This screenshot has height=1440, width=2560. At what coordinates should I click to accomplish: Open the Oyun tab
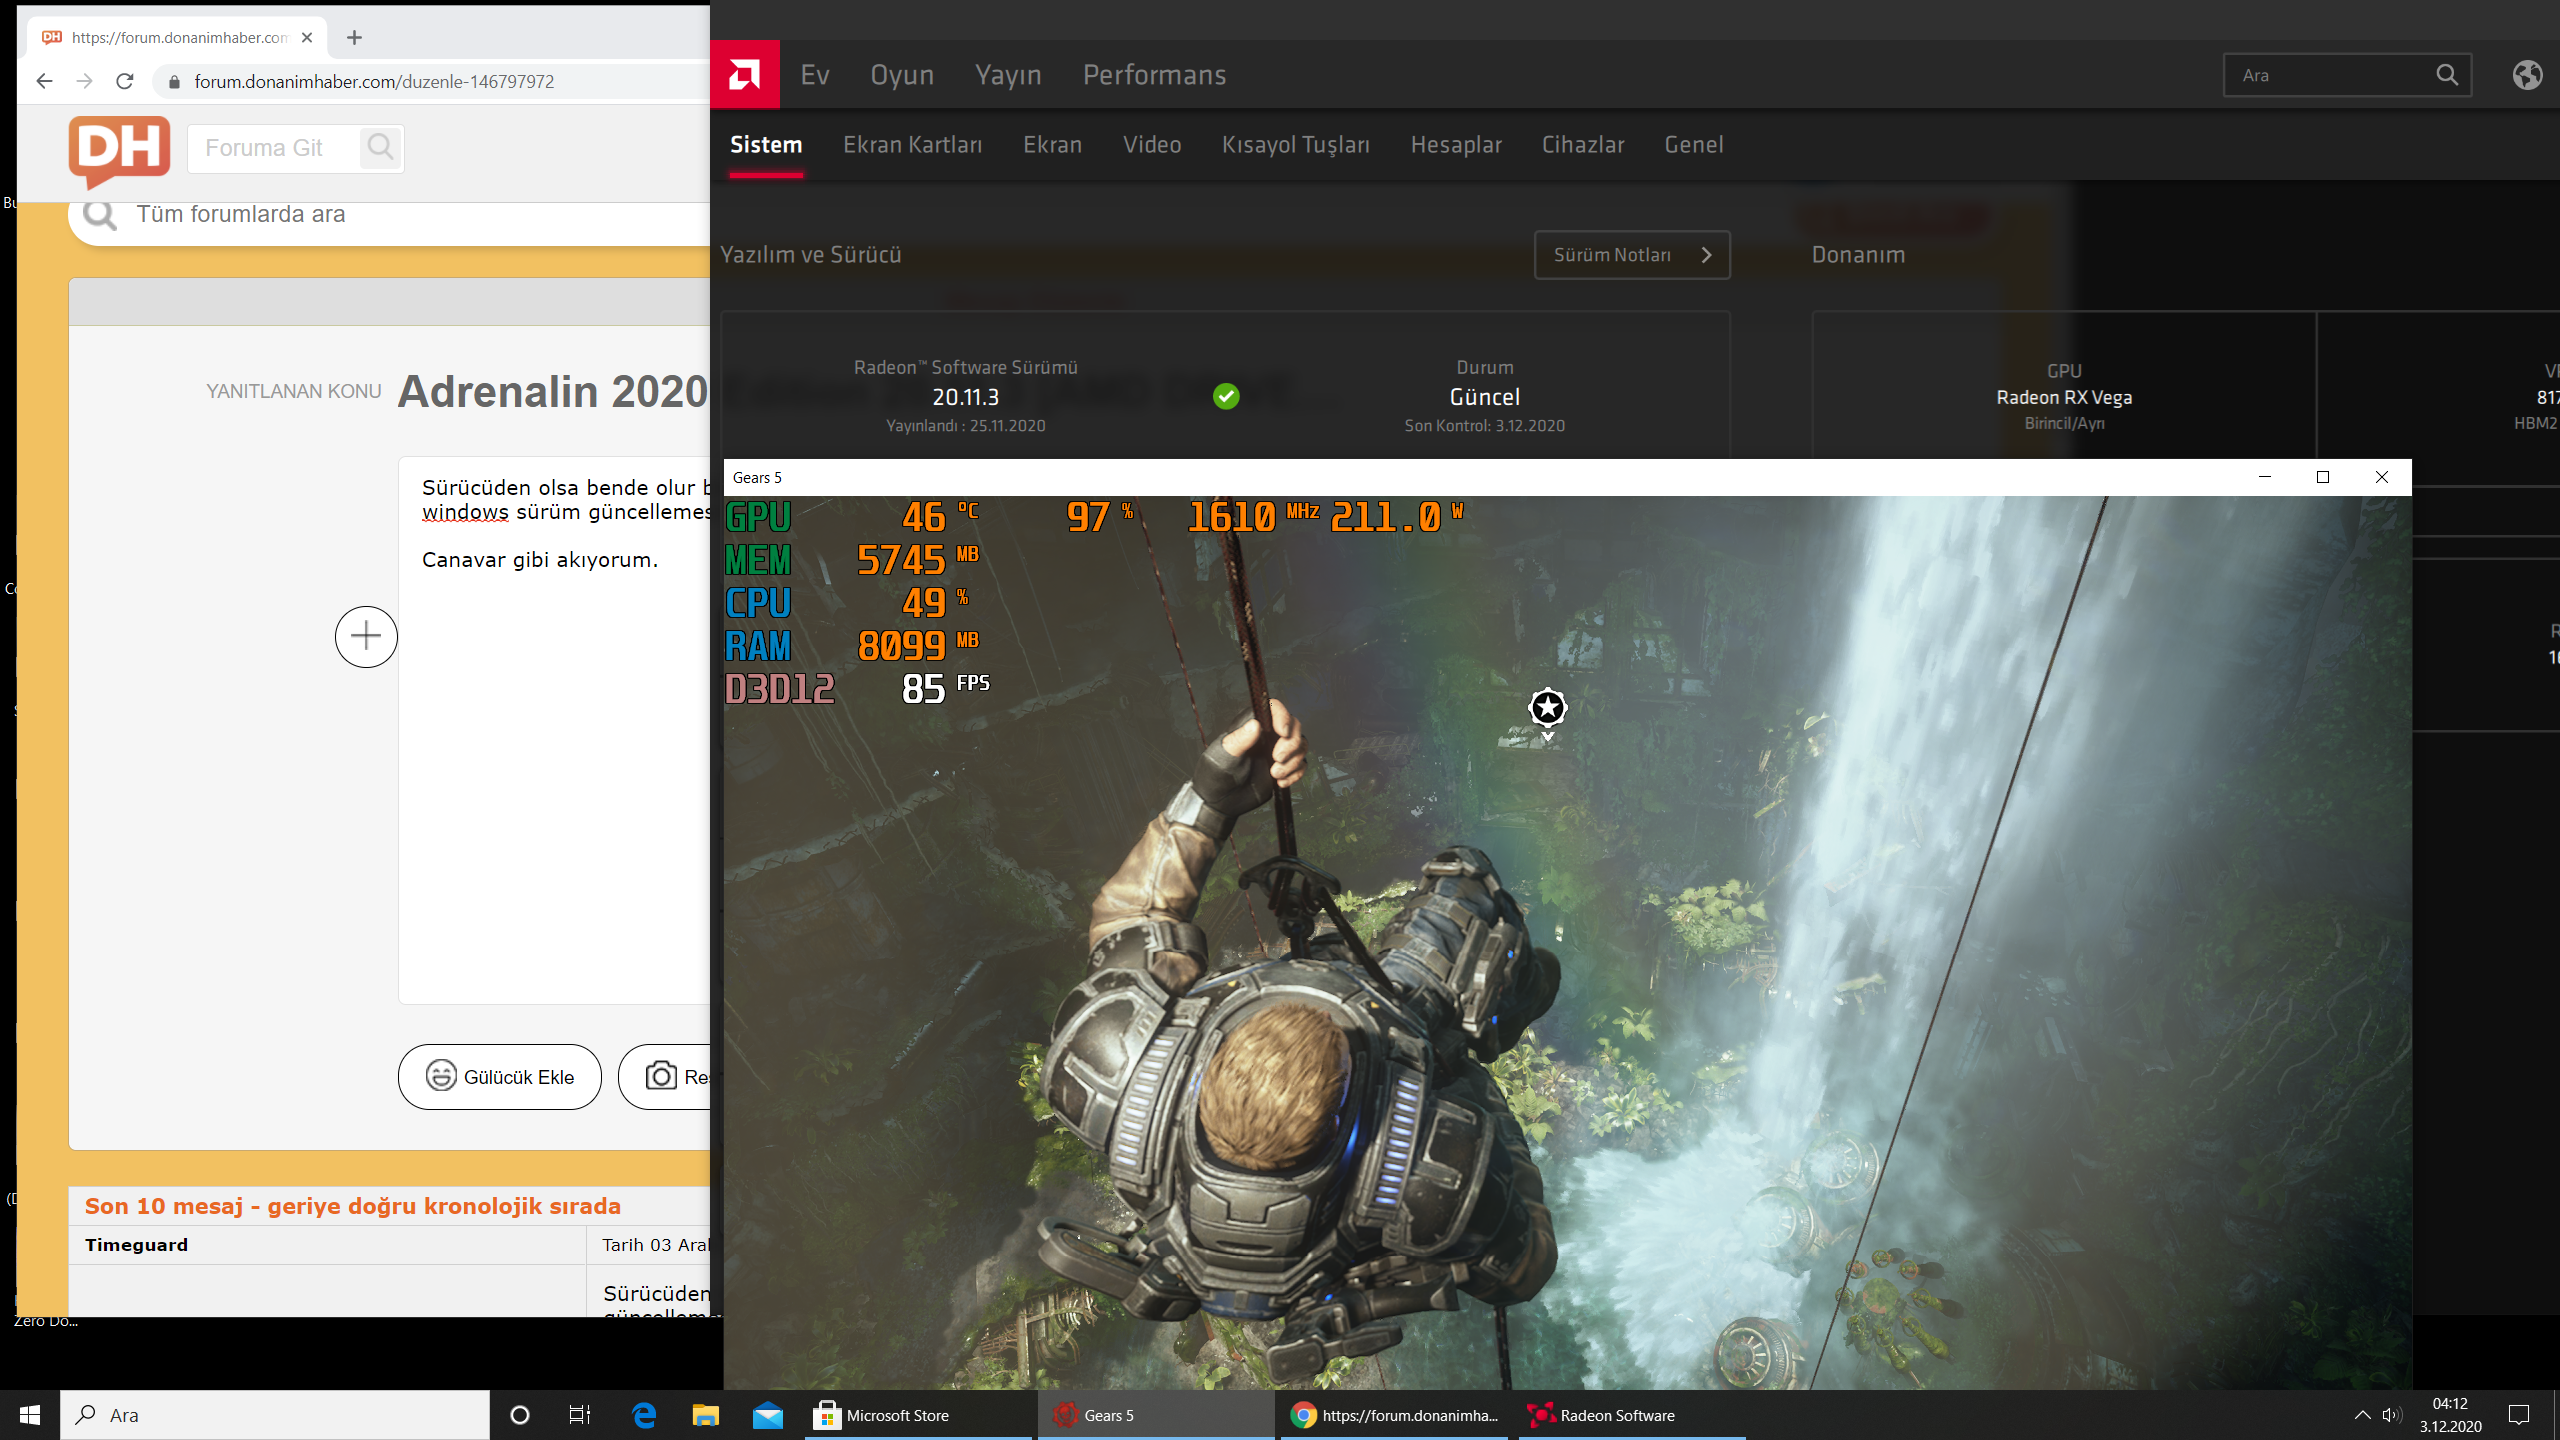point(902,75)
